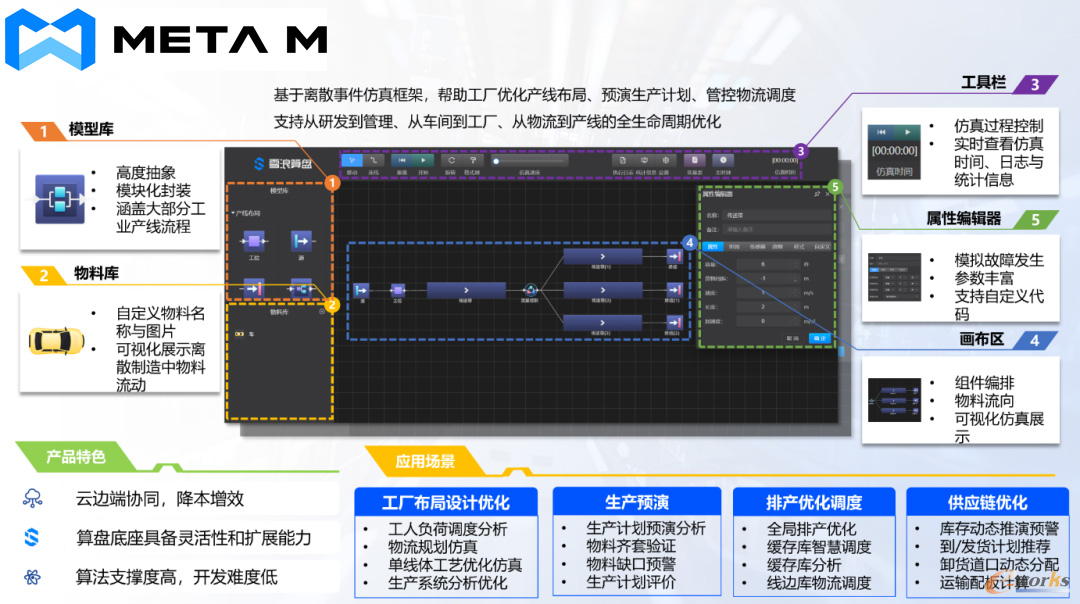Click the META M logo
This screenshot has height=604, width=1080.
point(165,39)
